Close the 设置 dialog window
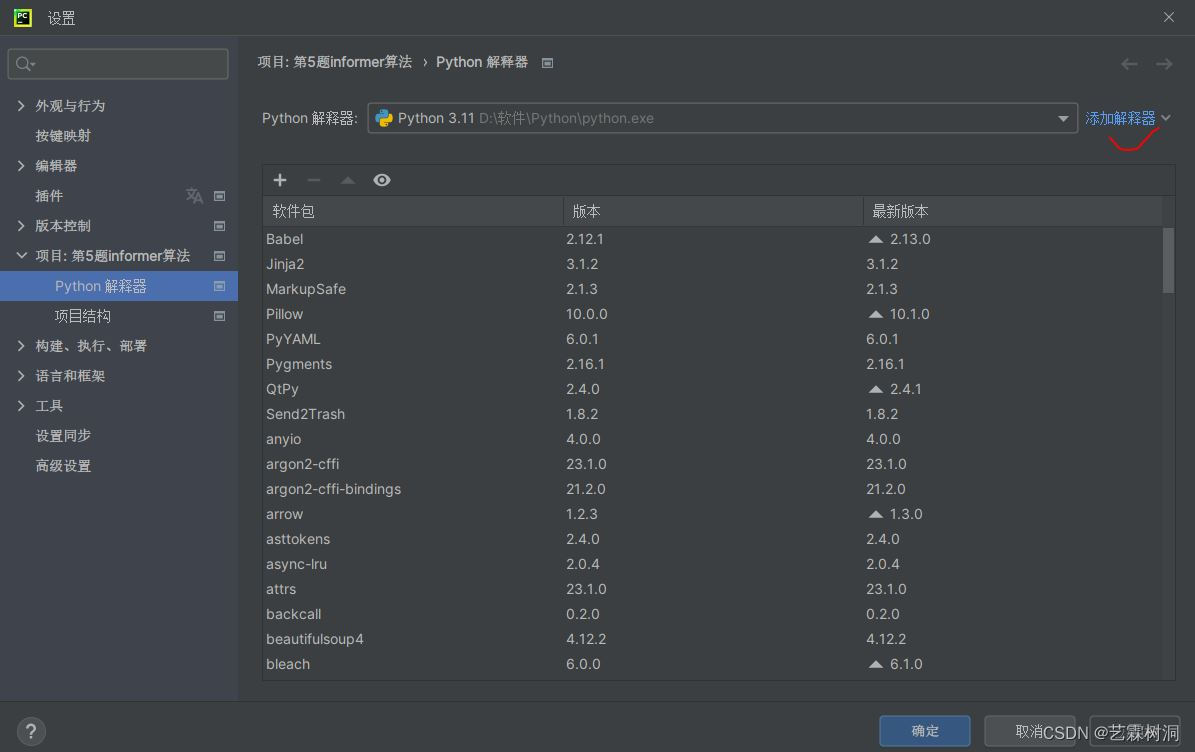 tap(1168, 17)
